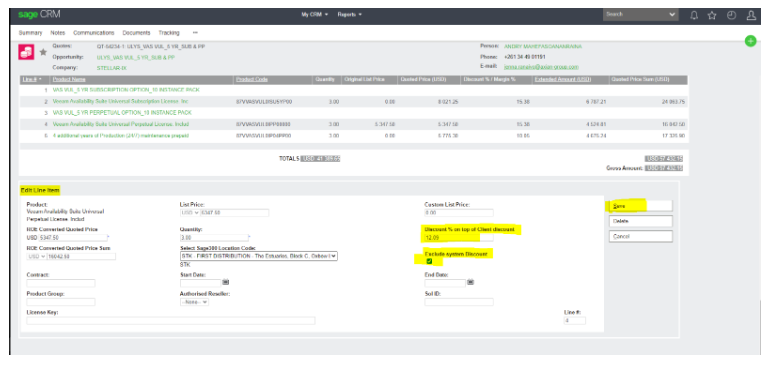This screenshot has width=773, height=372.
Task: Click the pink quote entity icon
Action: click(x=27, y=52)
